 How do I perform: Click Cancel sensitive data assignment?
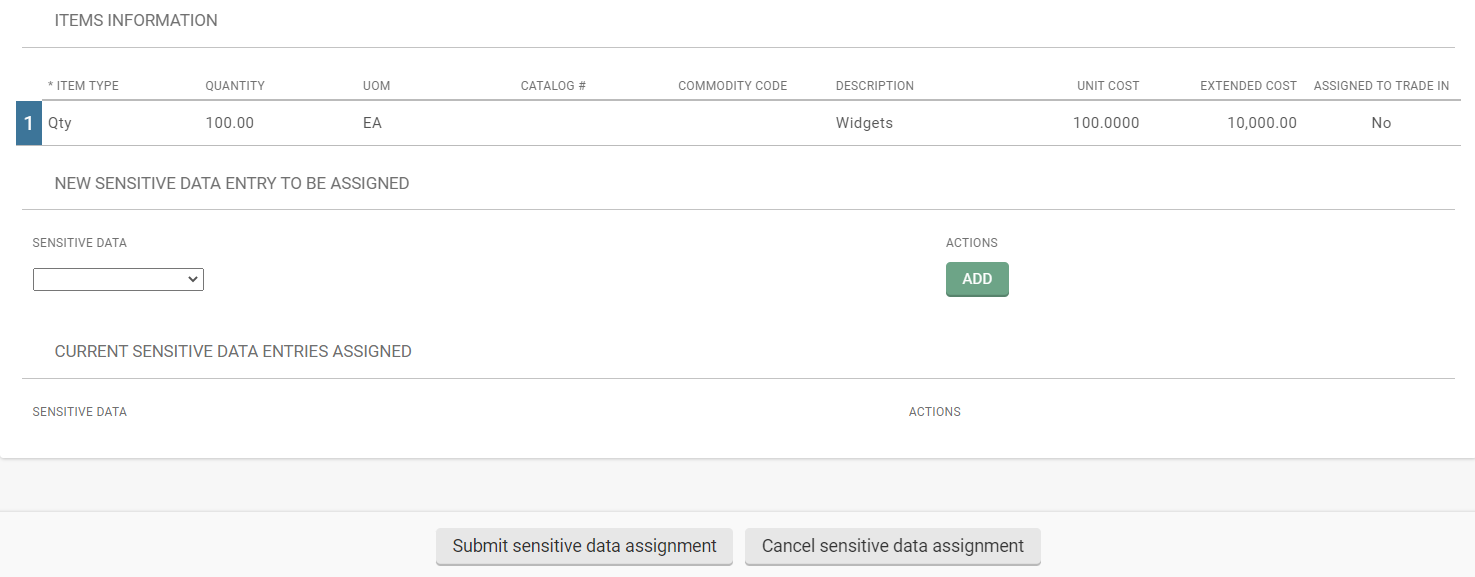click(892, 546)
